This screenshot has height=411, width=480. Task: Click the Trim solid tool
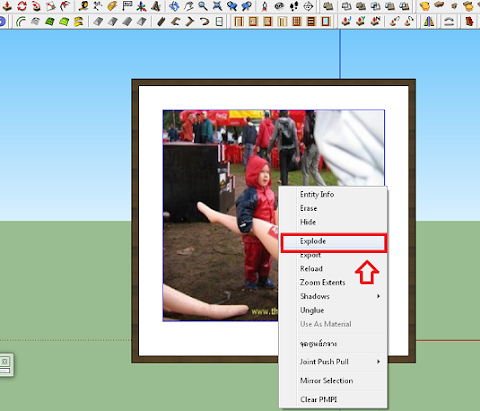[390, 6]
